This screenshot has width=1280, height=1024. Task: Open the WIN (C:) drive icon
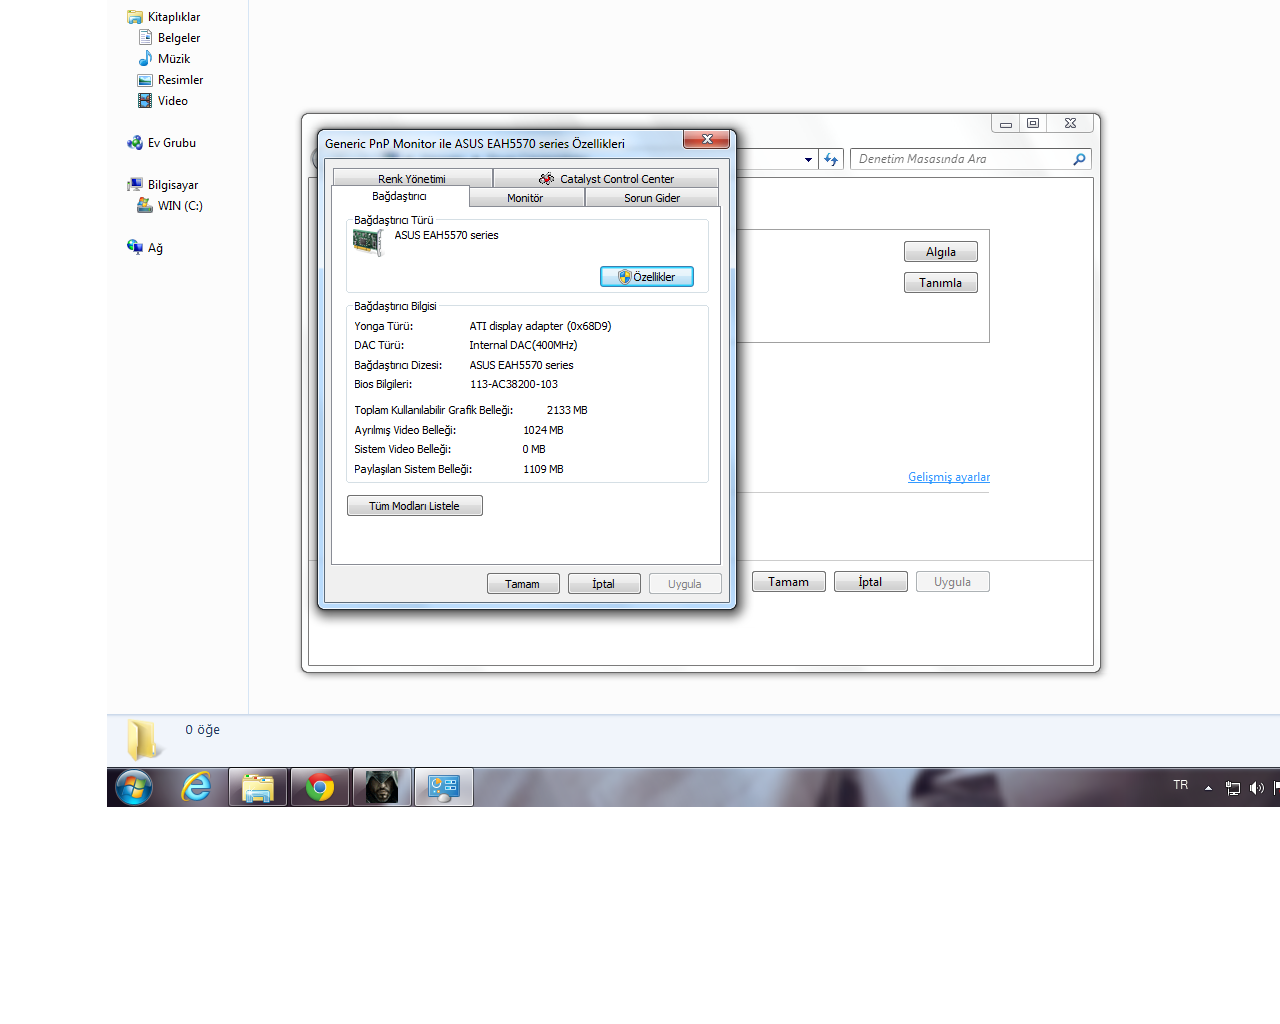coord(145,205)
